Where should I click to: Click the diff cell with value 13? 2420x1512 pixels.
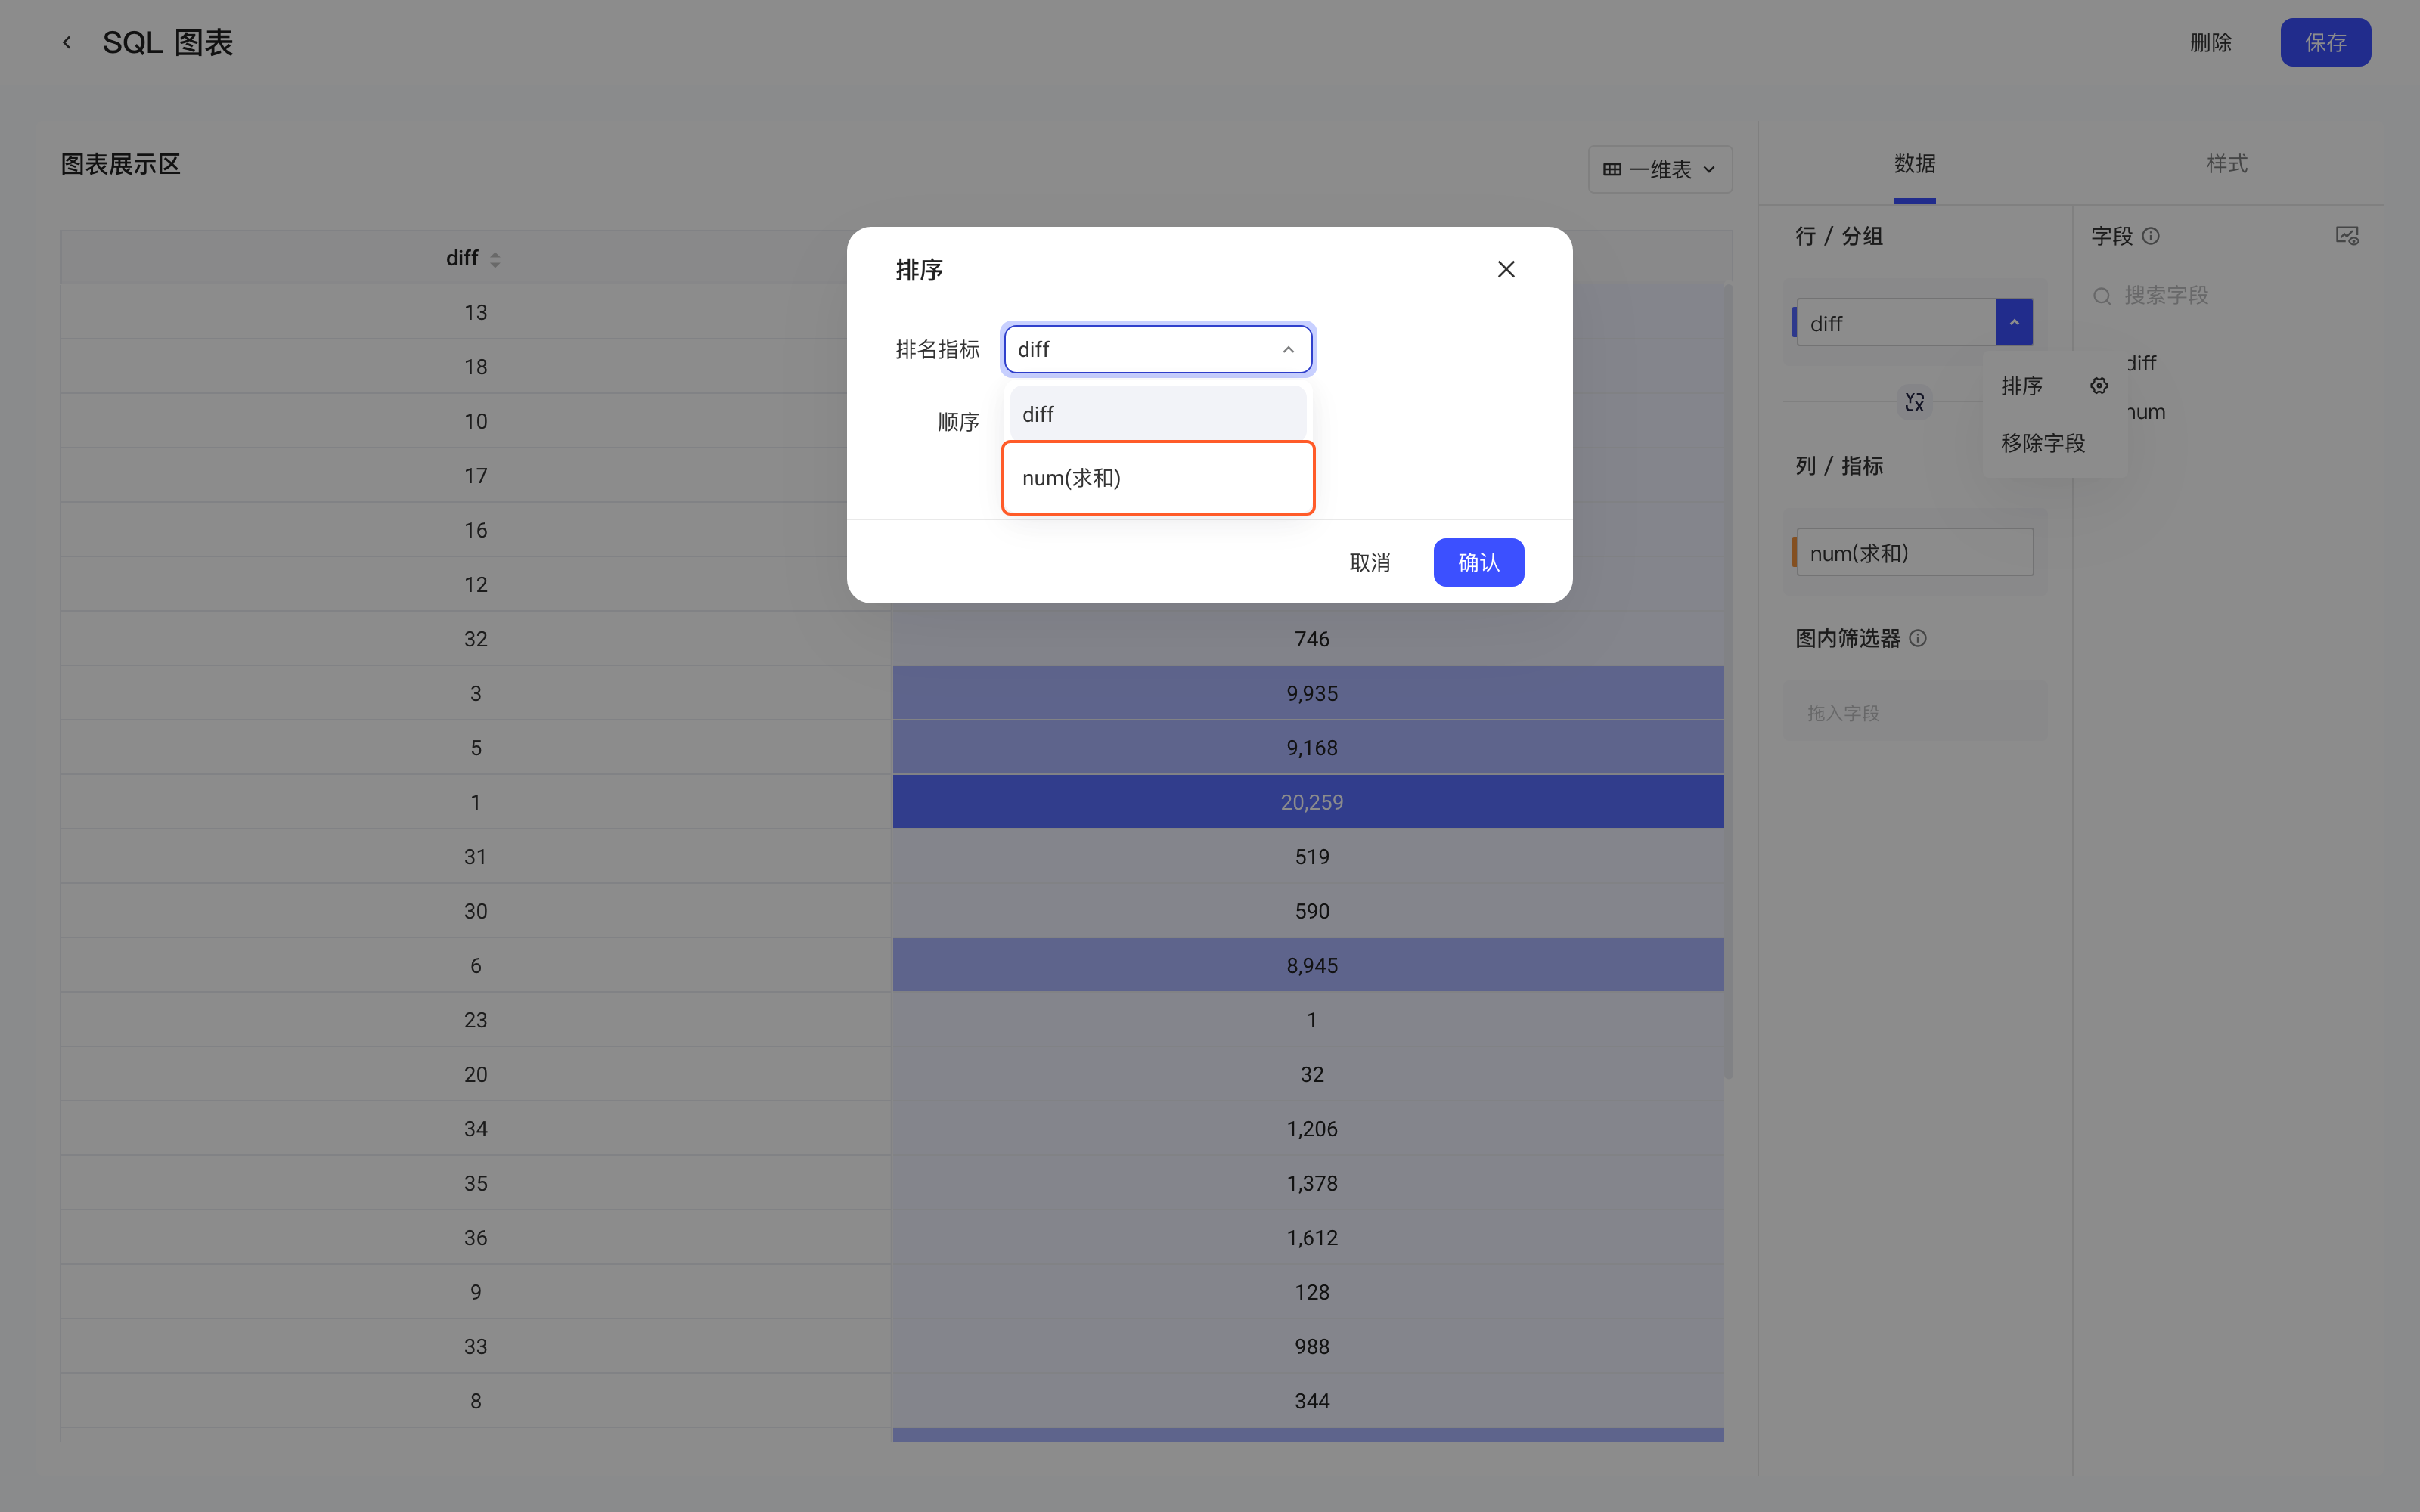(475, 312)
